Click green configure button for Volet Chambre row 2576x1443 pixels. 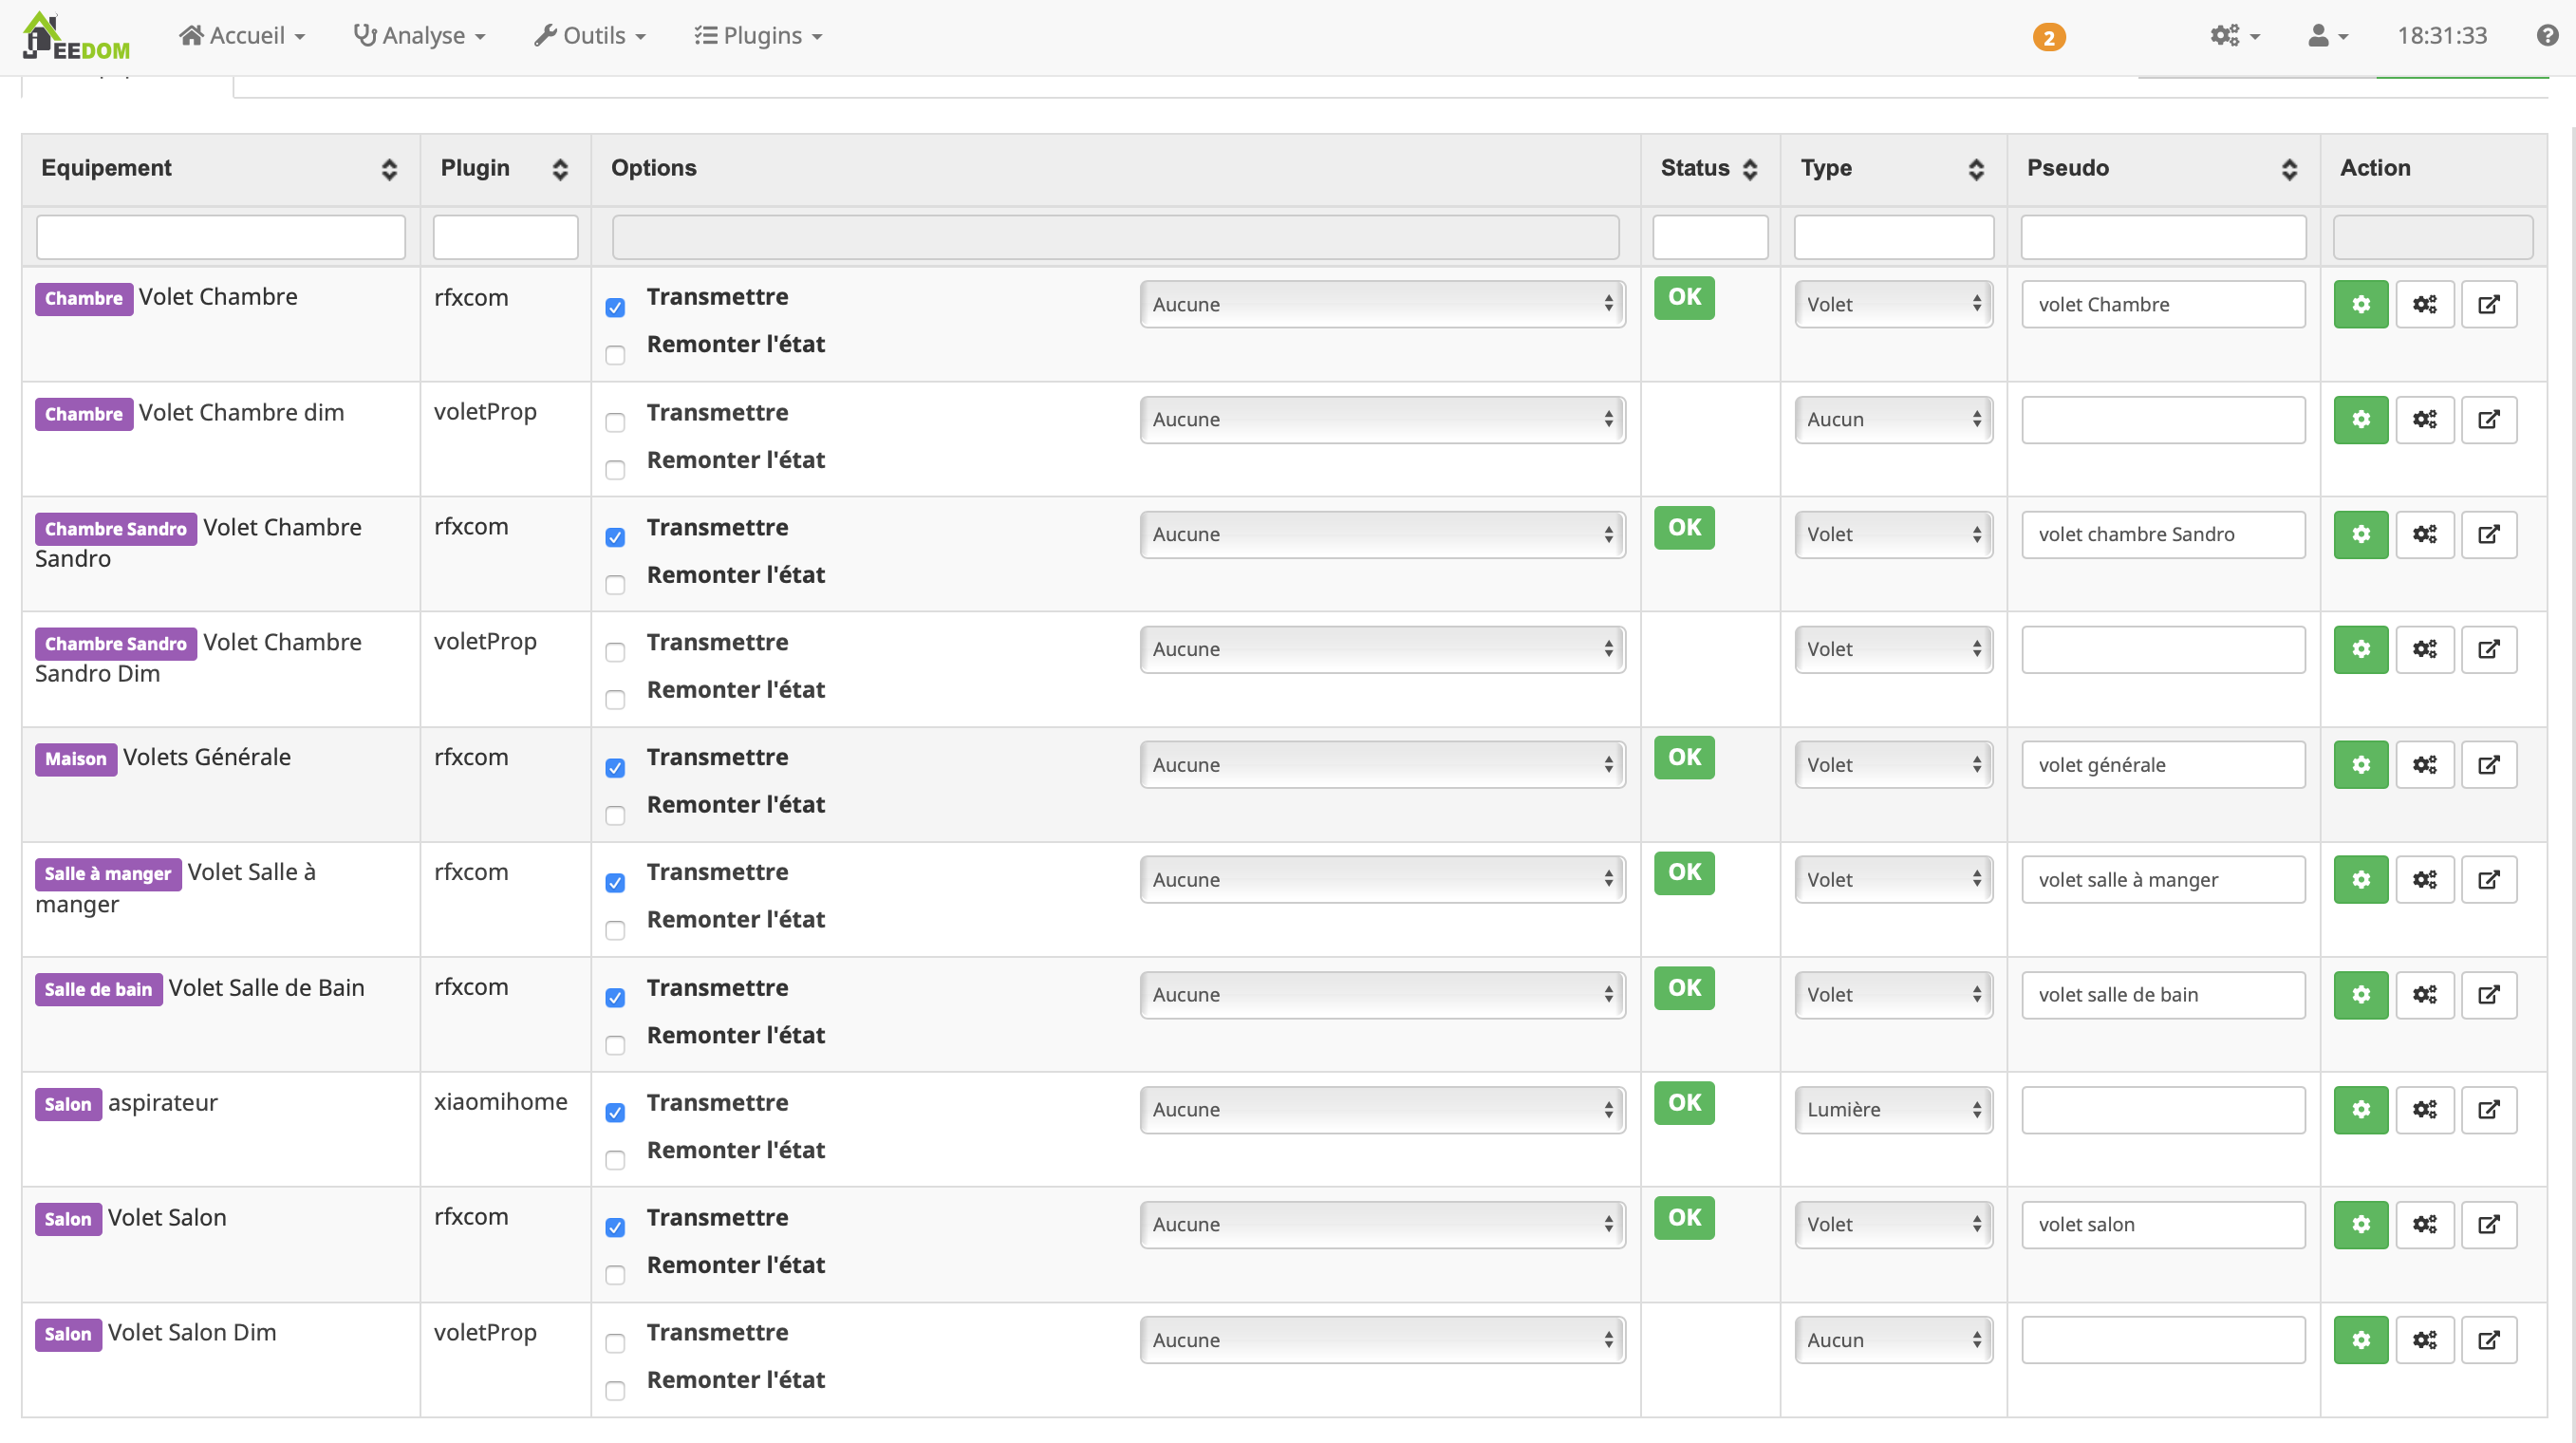[x=2360, y=304]
